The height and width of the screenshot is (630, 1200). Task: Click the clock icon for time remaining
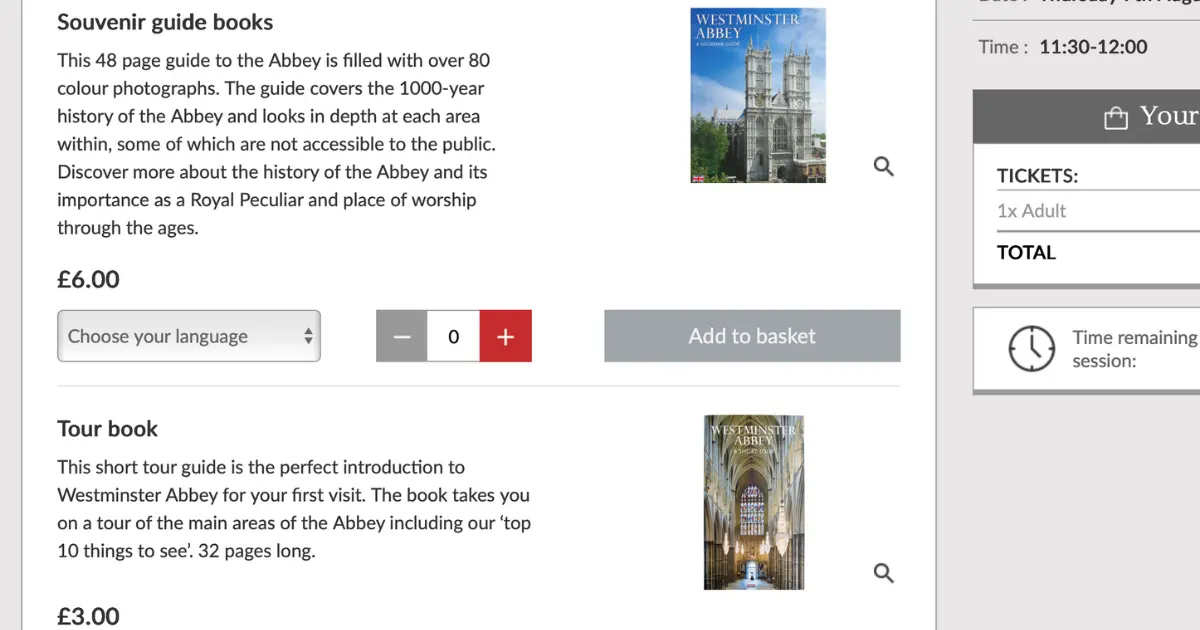click(x=1031, y=348)
